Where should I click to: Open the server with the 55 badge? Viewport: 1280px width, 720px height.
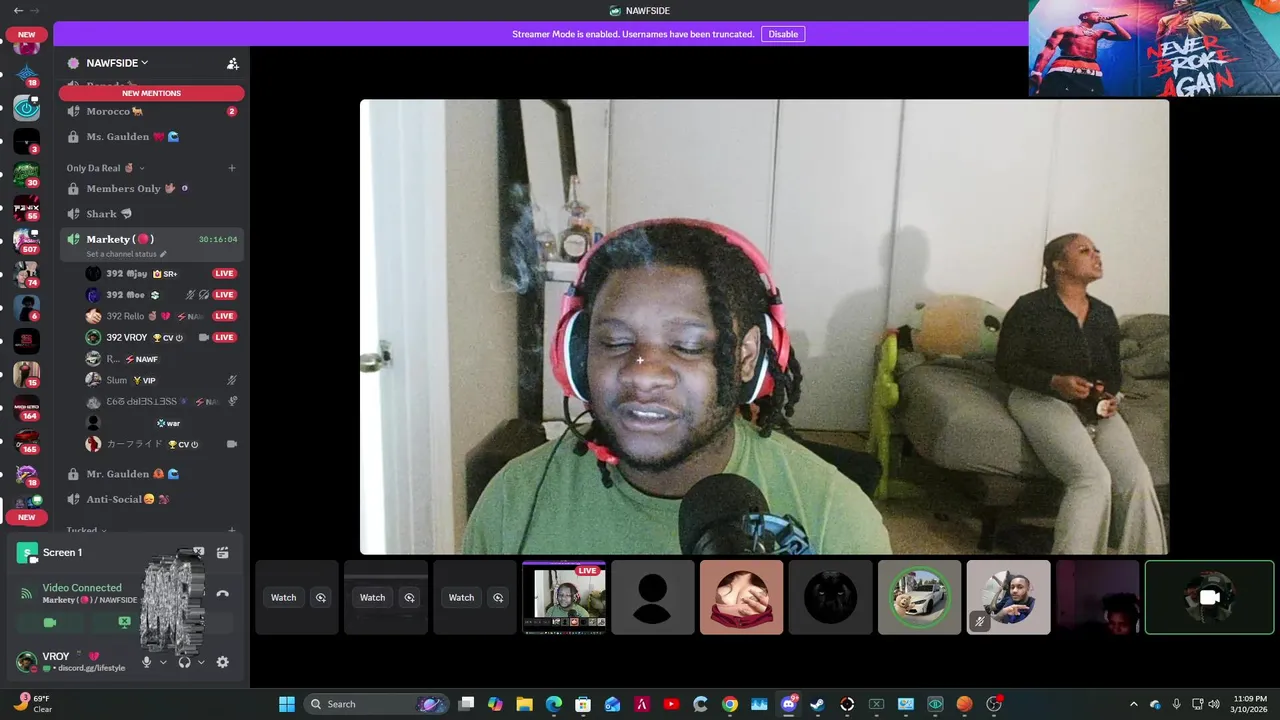click(x=26, y=207)
